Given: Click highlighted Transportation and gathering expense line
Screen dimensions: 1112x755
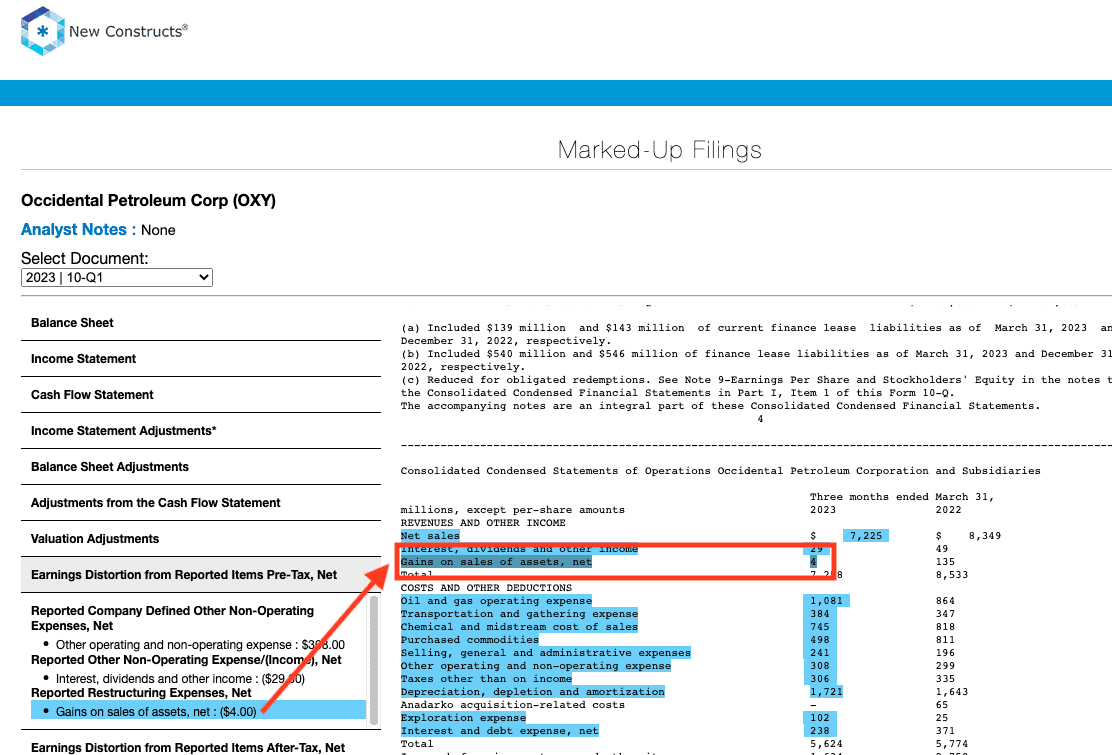Looking at the screenshot, I should pos(519,614).
